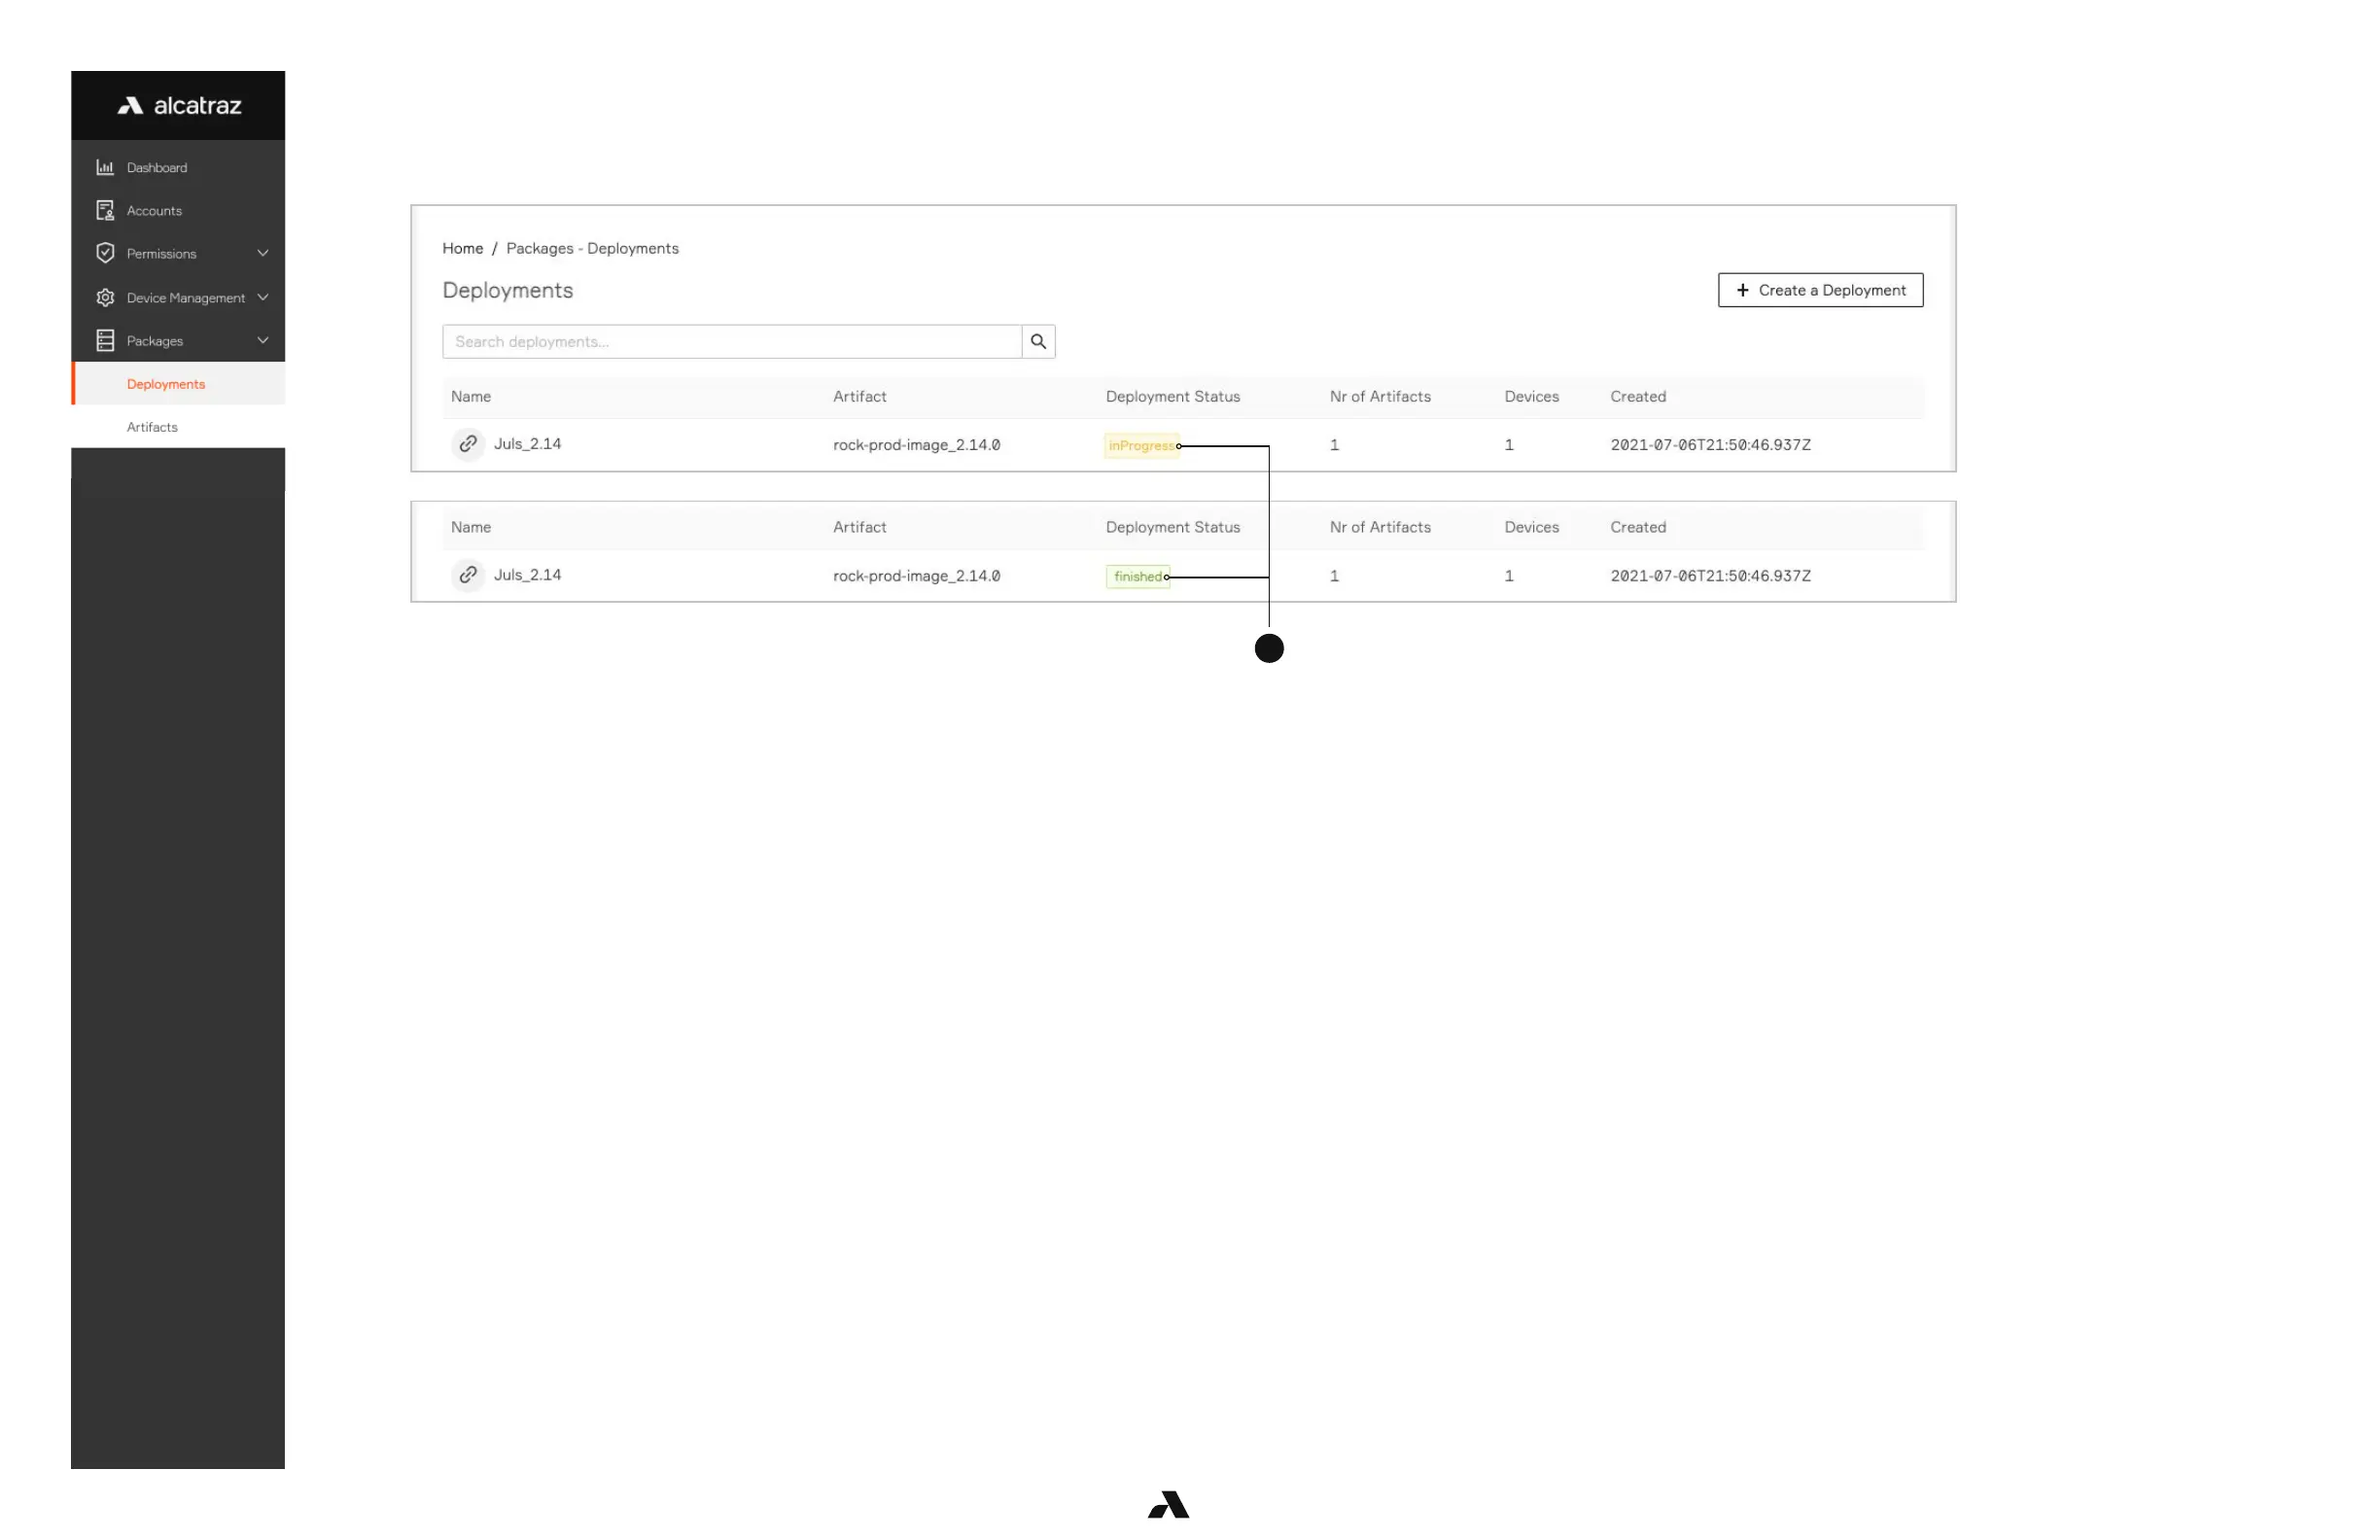
Task: Click link icon beside finished Juls_2.14
Action: coord(468,575)
